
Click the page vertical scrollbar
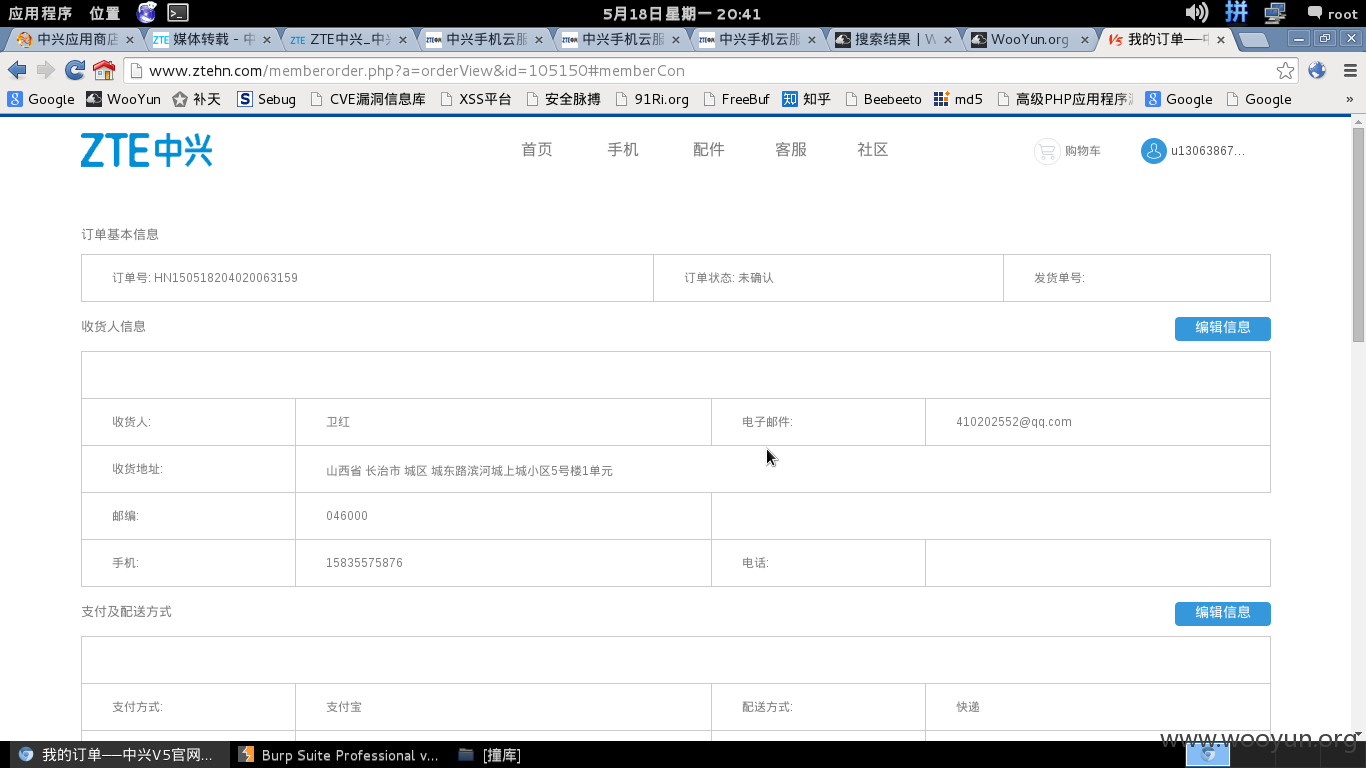(1358, 235)
